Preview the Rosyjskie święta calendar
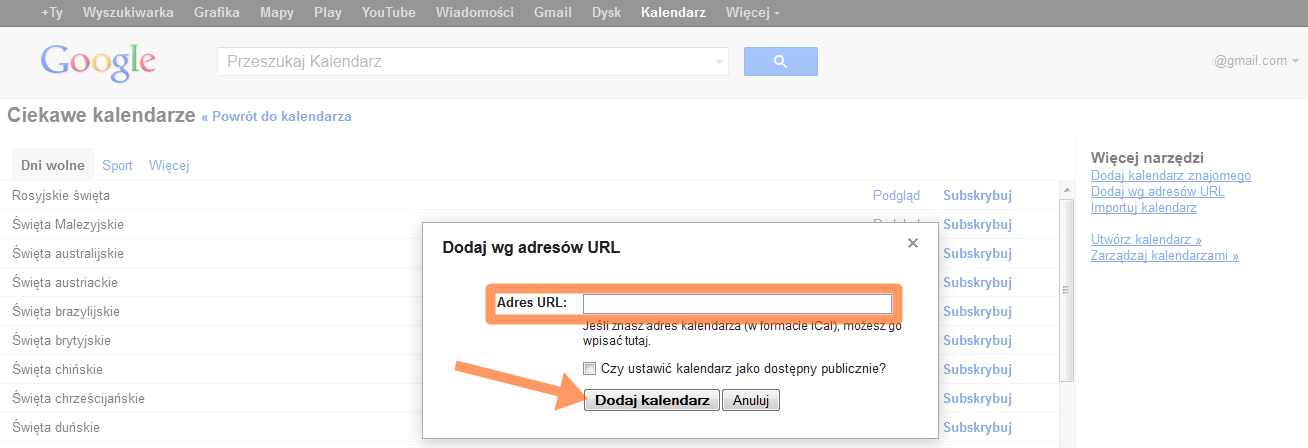Screen dimensions: 1308x448 [896, 196]
